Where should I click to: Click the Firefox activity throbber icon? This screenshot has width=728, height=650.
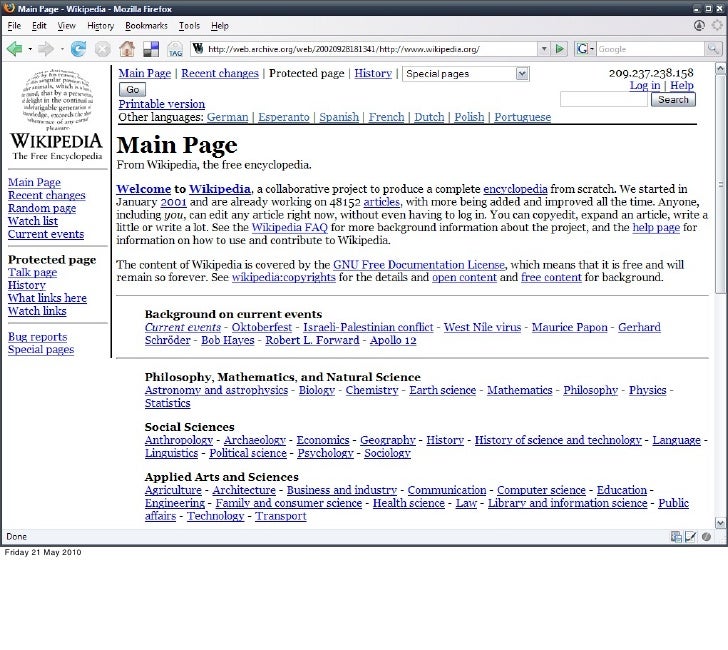(x=717, y=26)
